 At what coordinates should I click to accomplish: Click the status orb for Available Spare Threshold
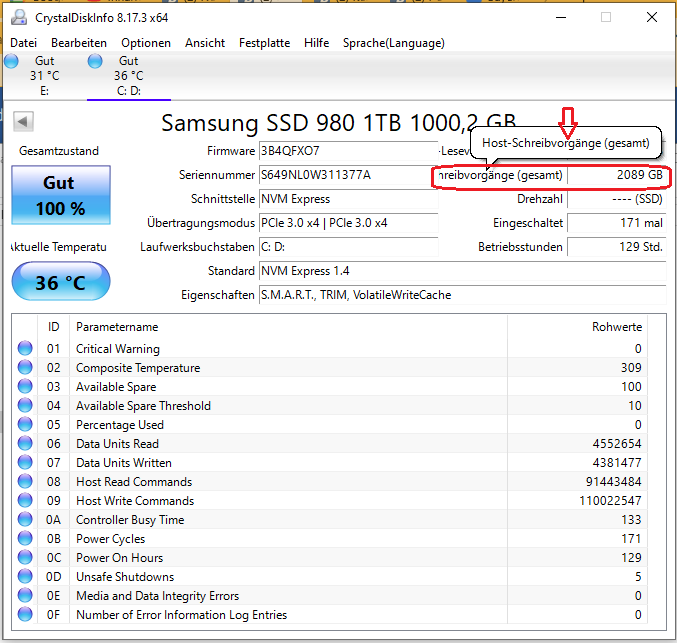(x=25, y=405)
